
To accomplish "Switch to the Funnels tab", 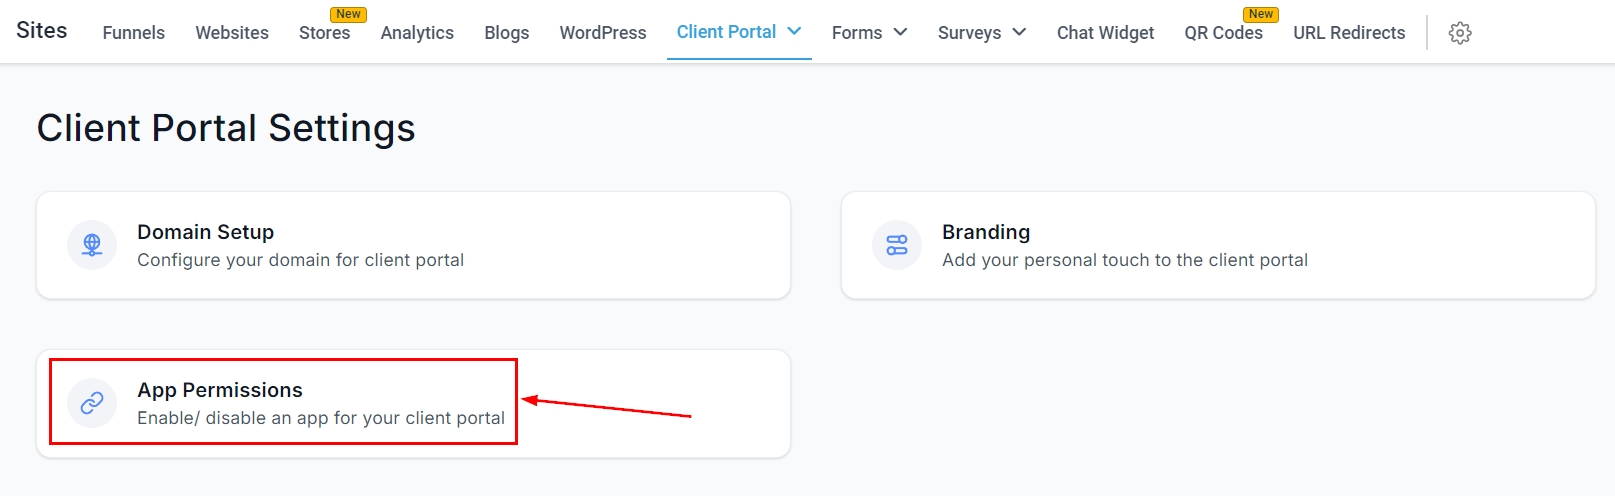I will pos(133,33).
